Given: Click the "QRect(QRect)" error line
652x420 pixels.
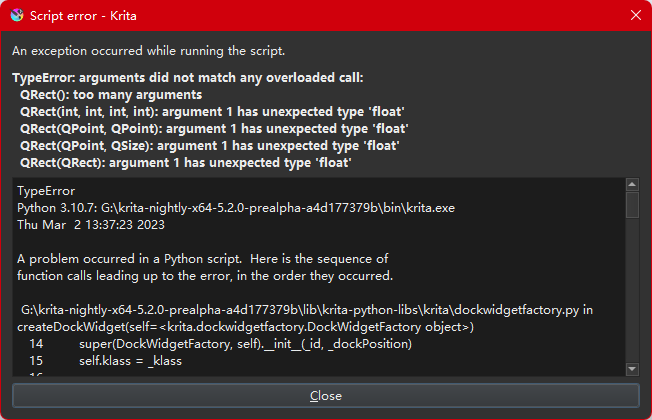Looking at the screenshot, I should [x=185, y=163].
